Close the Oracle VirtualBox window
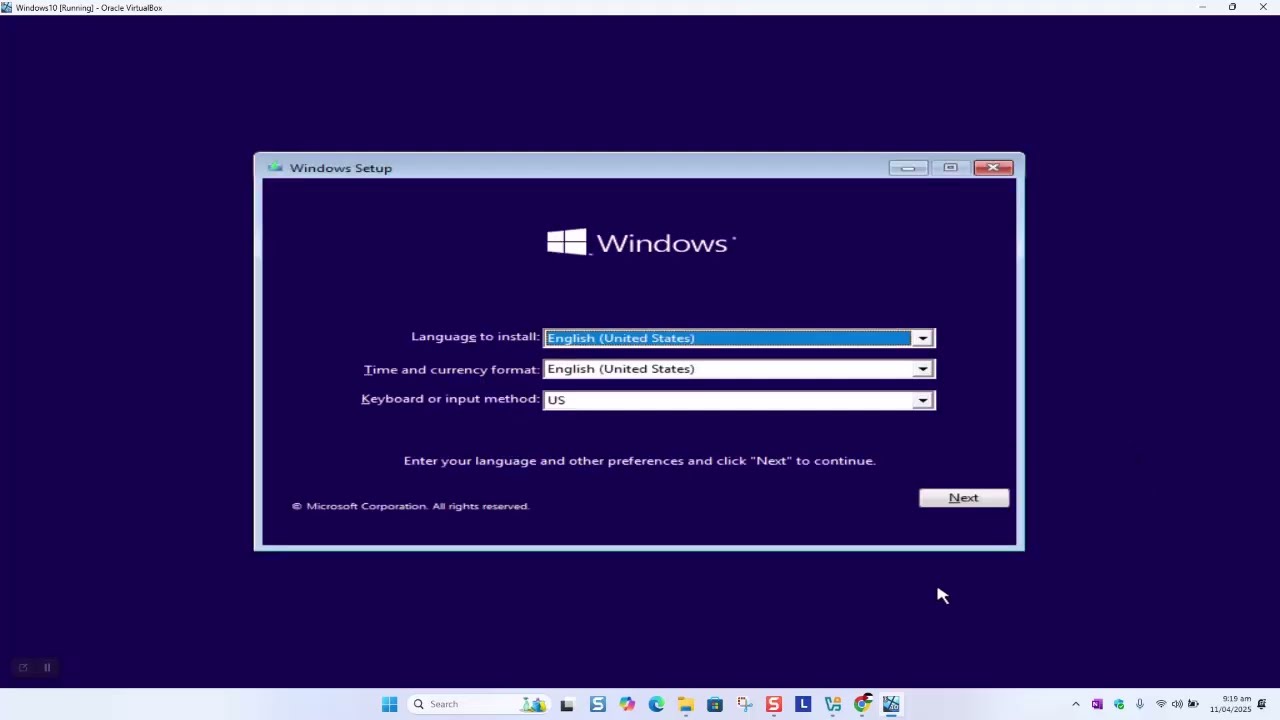Viewport: 1280px width, 720px height. pyautogui.click(x=1263, y=7)
